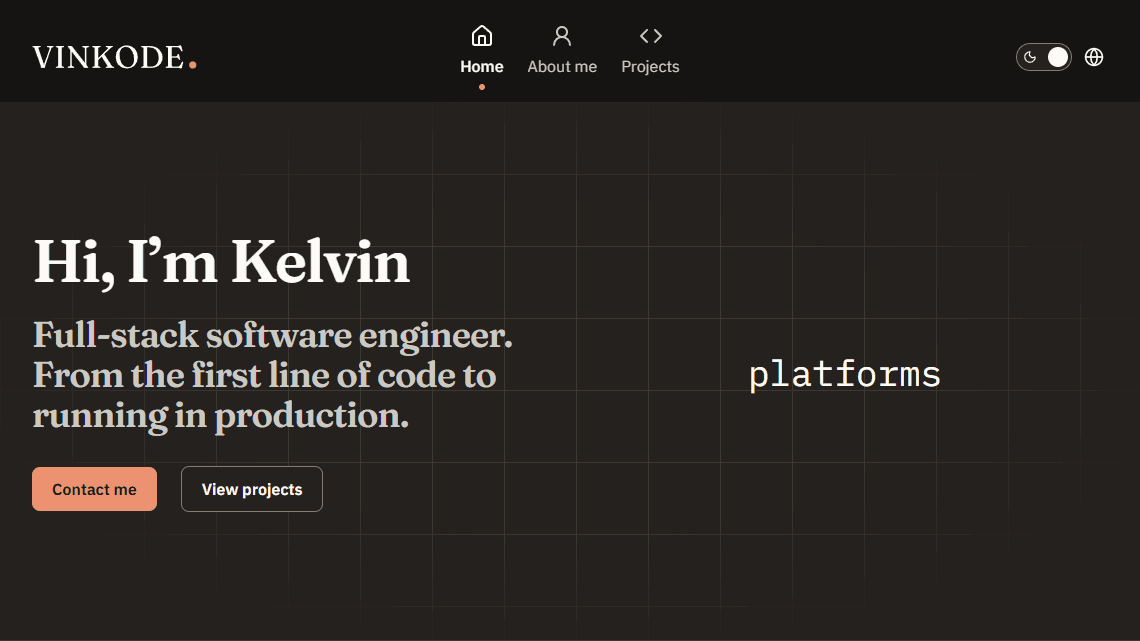Screen dimensions: 1140x641
Task: Click the heading "Hi, I'm Kelvin"
Action: point(222,262)
